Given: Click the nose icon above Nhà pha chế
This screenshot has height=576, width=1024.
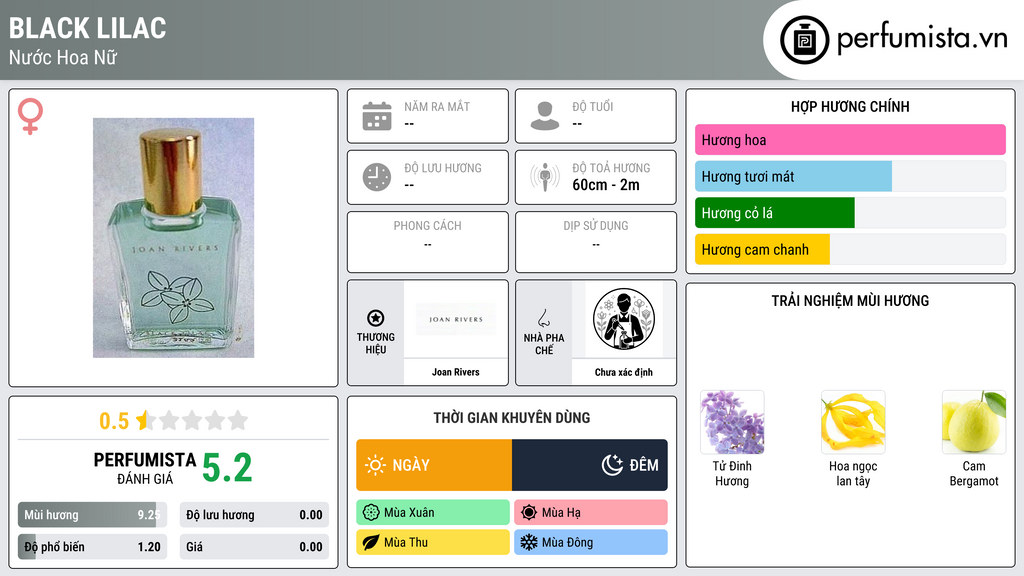Looking at the screenshot, I should point(543,318).
